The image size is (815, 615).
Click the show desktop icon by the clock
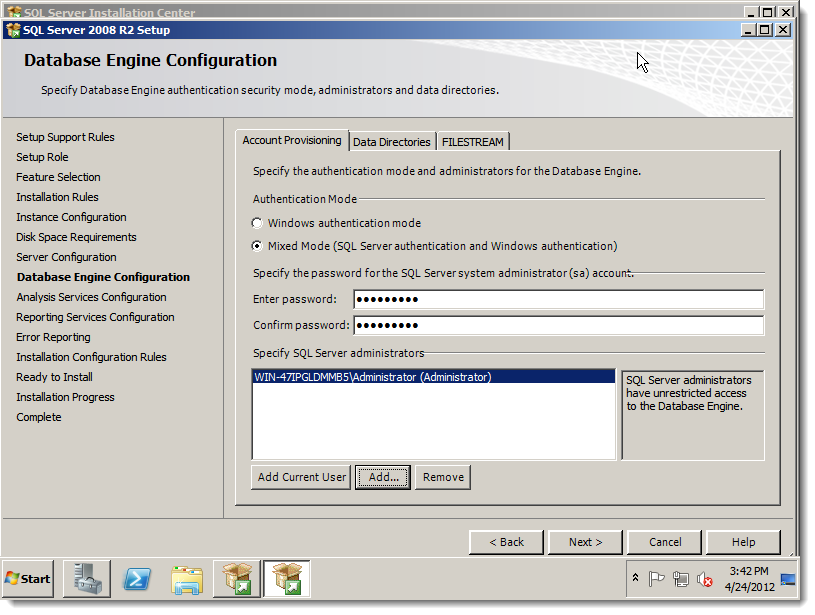(788, 579)
